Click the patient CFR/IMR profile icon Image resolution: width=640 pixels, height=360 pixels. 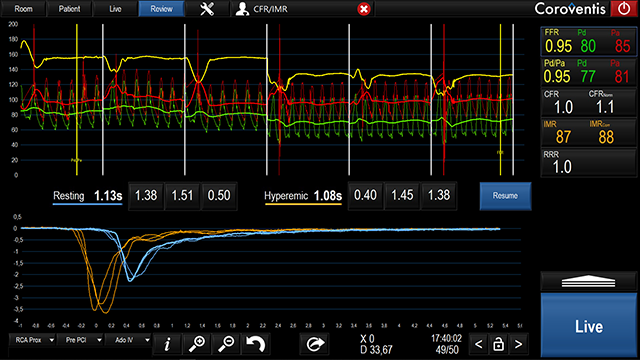point(242,9)
